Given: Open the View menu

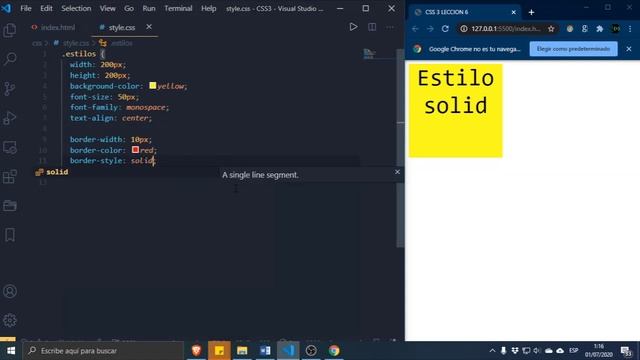Looking at the screenshot, I should [107, 8].
